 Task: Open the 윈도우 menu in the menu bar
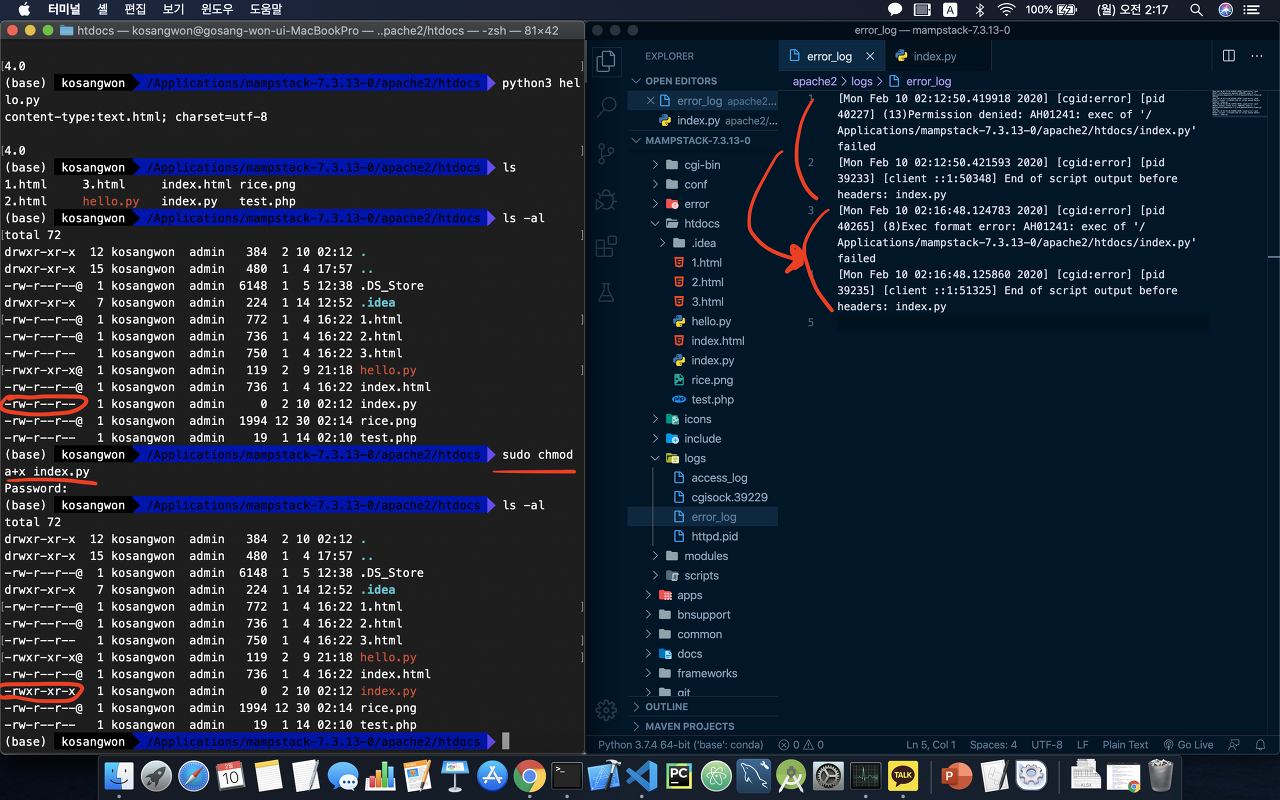pos(217,10)
